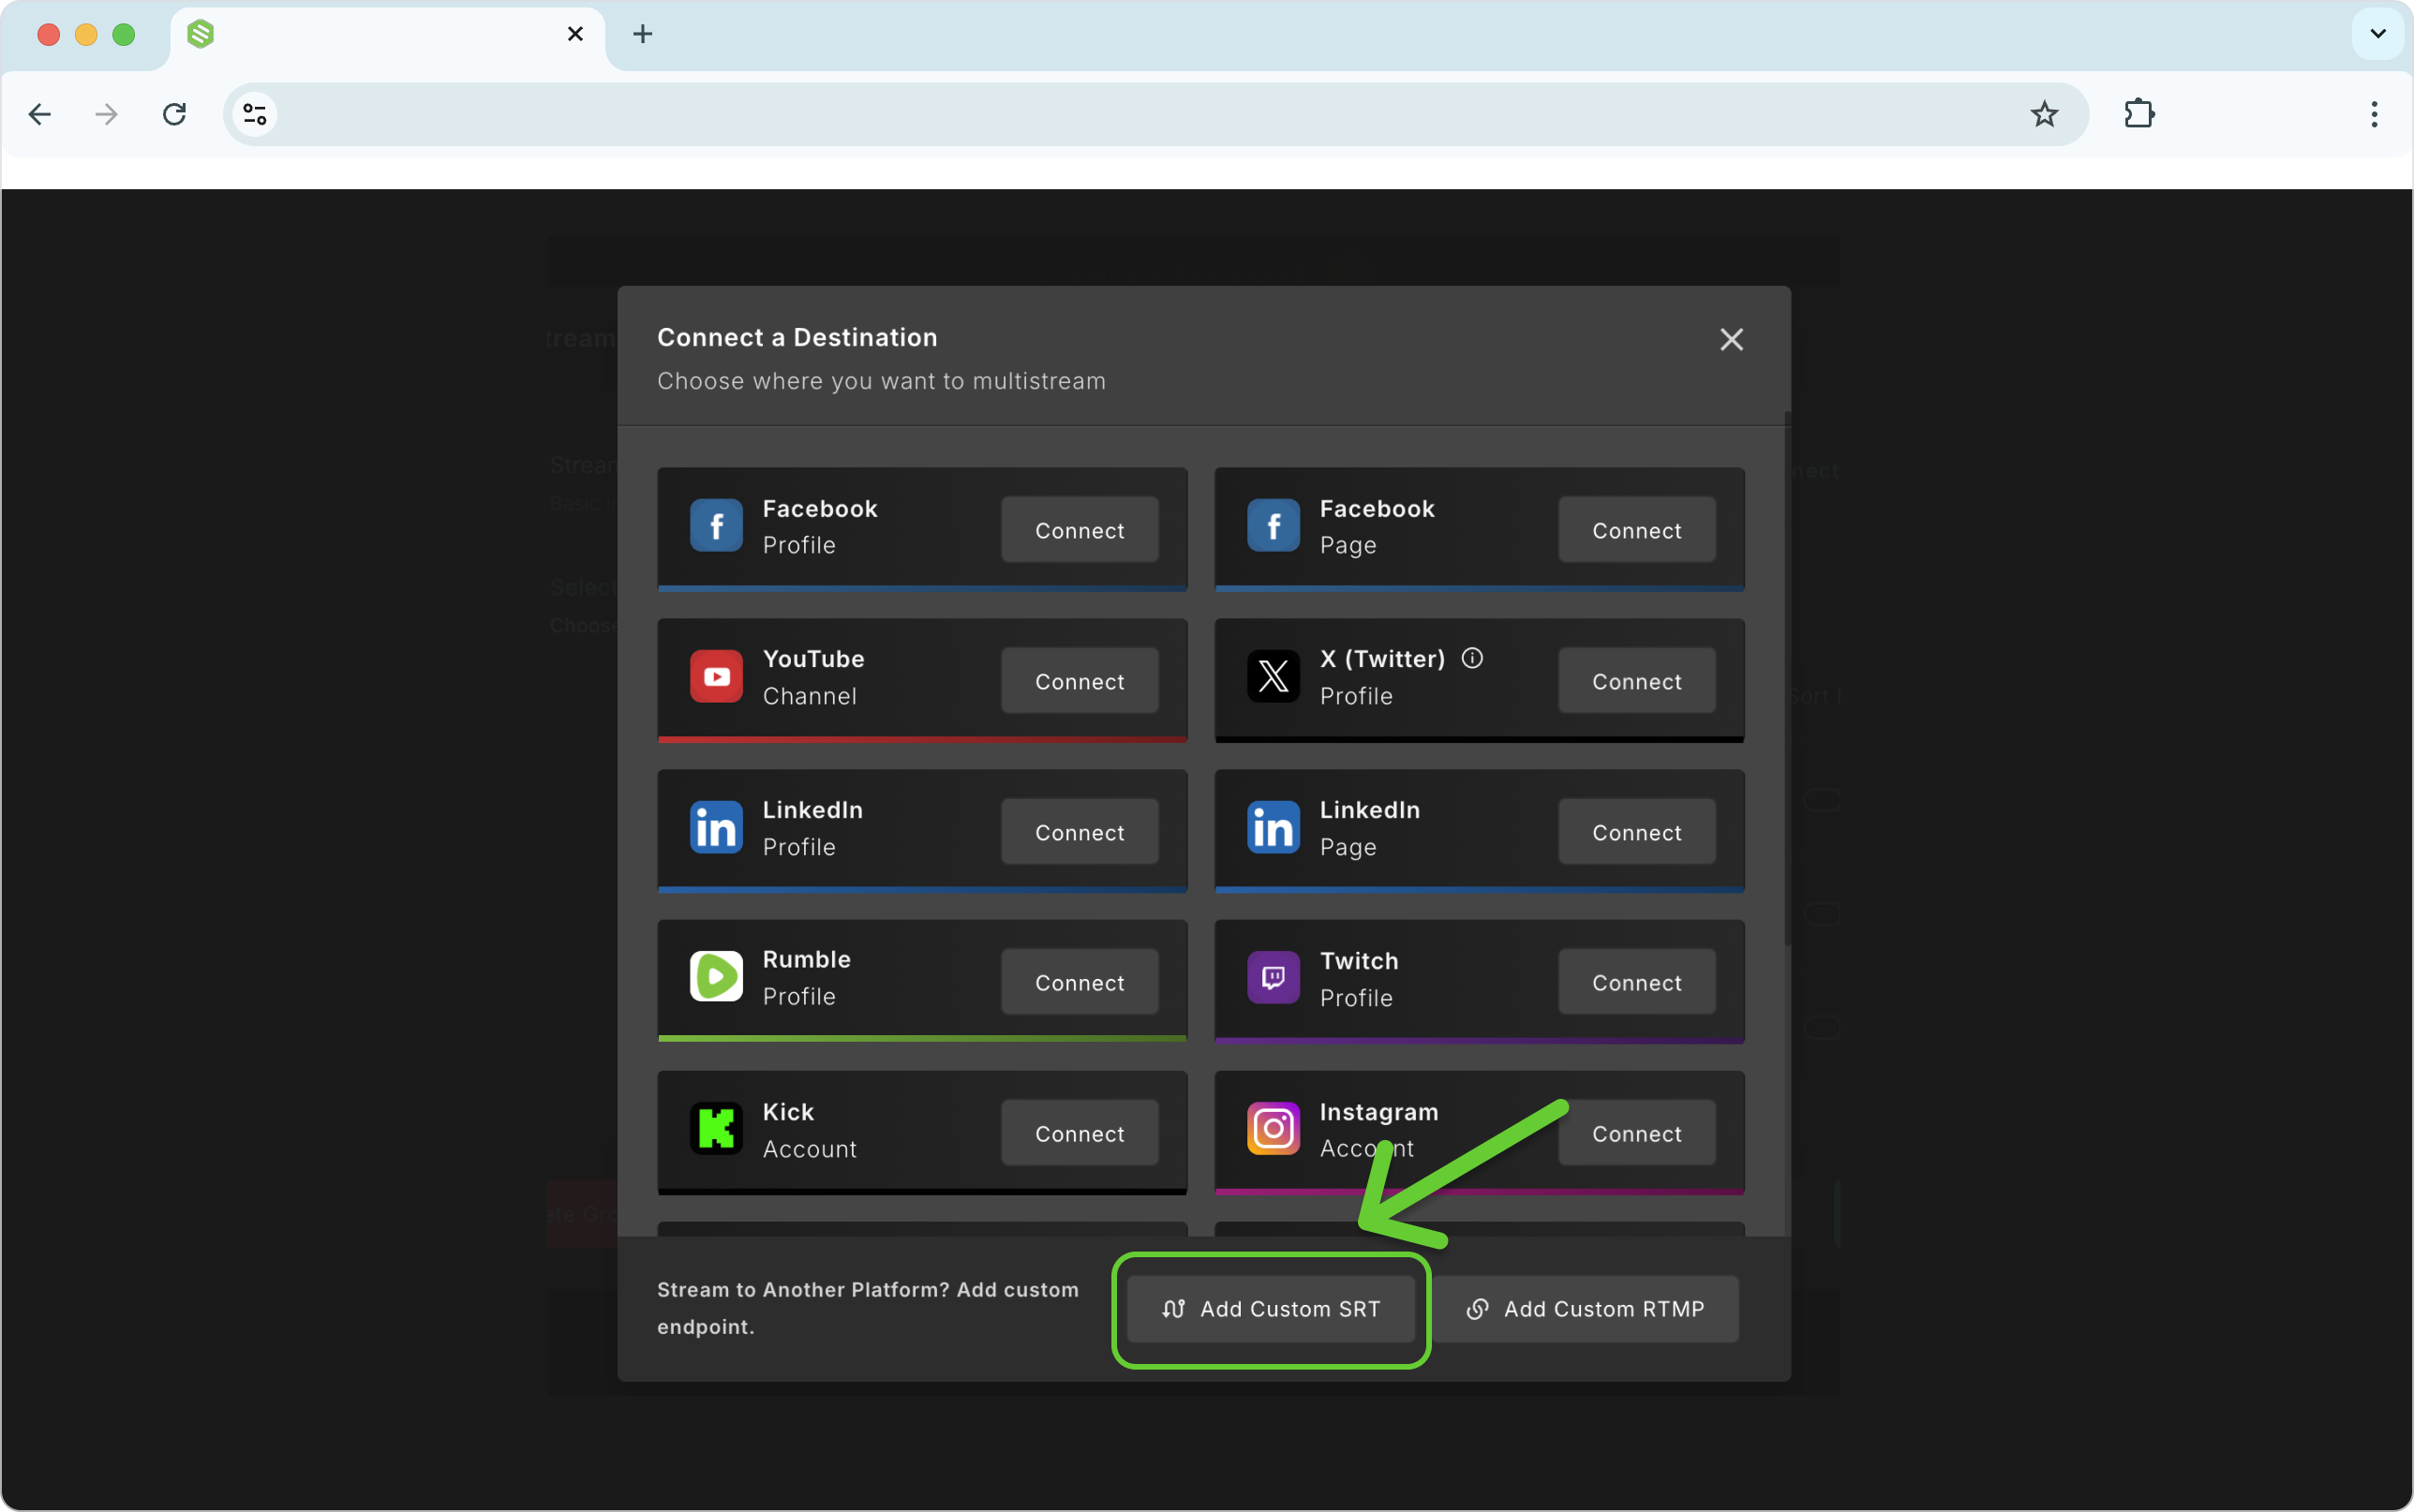Image resolution: width=2414 pixels, height=1512 pixels.
Task: Reload the current page
Action: 174,115
